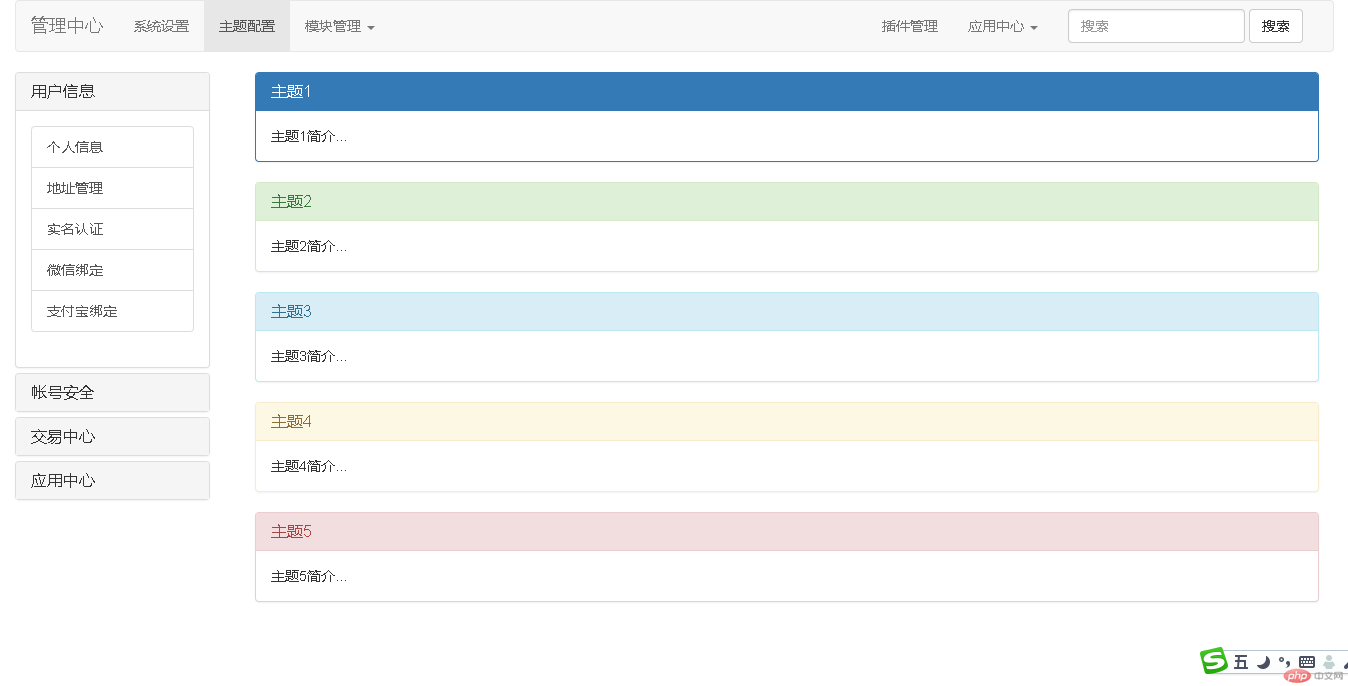Click the text 主题3简介...
The height and width of the screenshot is (686, 1348).
click(x=309, y=356)
